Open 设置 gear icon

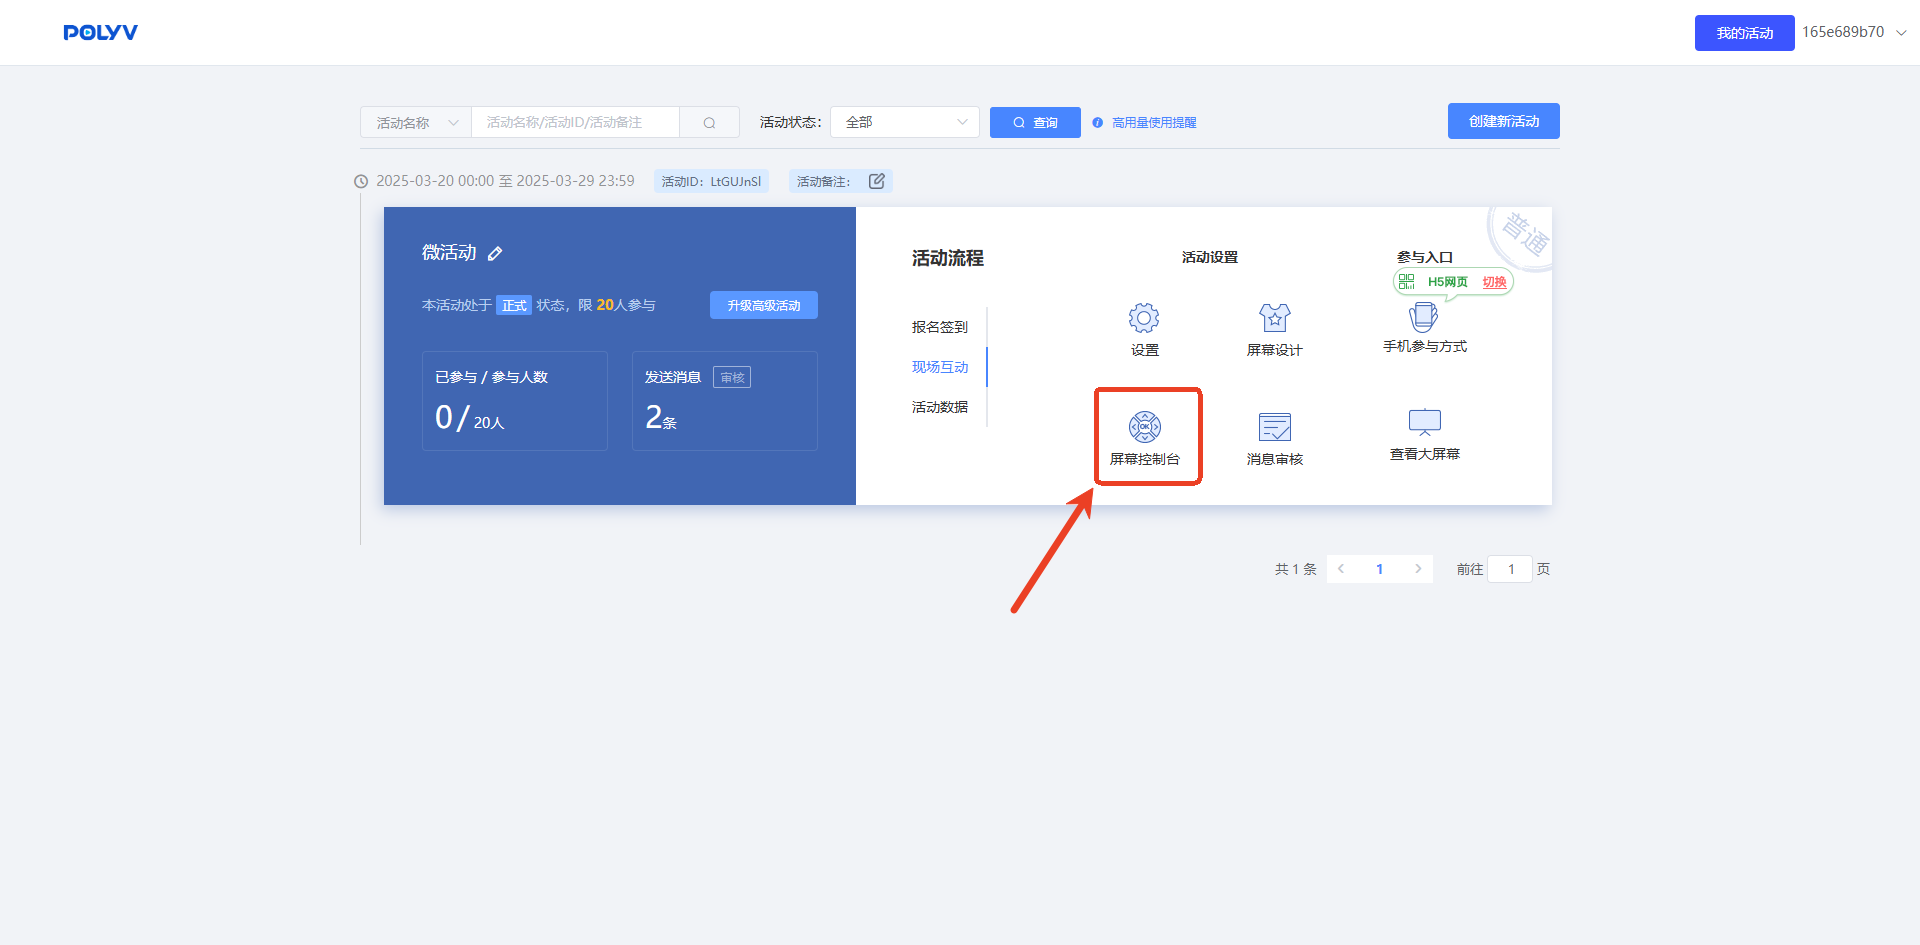click(x=1144, y=318)
